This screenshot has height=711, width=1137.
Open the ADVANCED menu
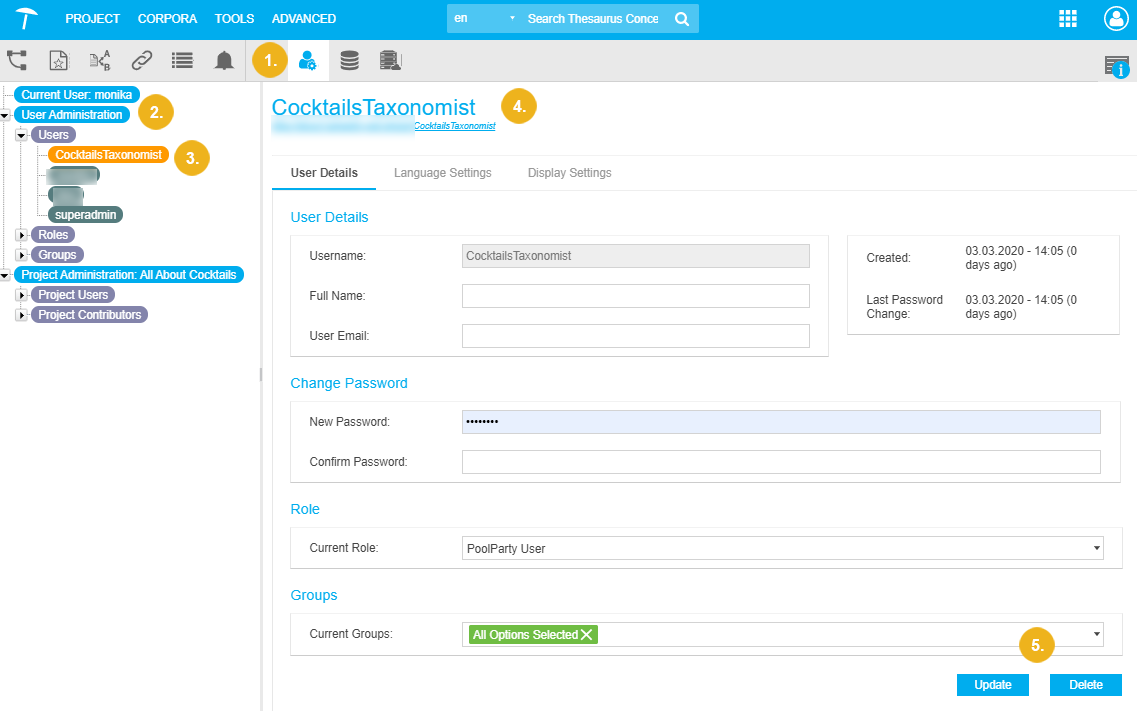(x=304, y=19)
